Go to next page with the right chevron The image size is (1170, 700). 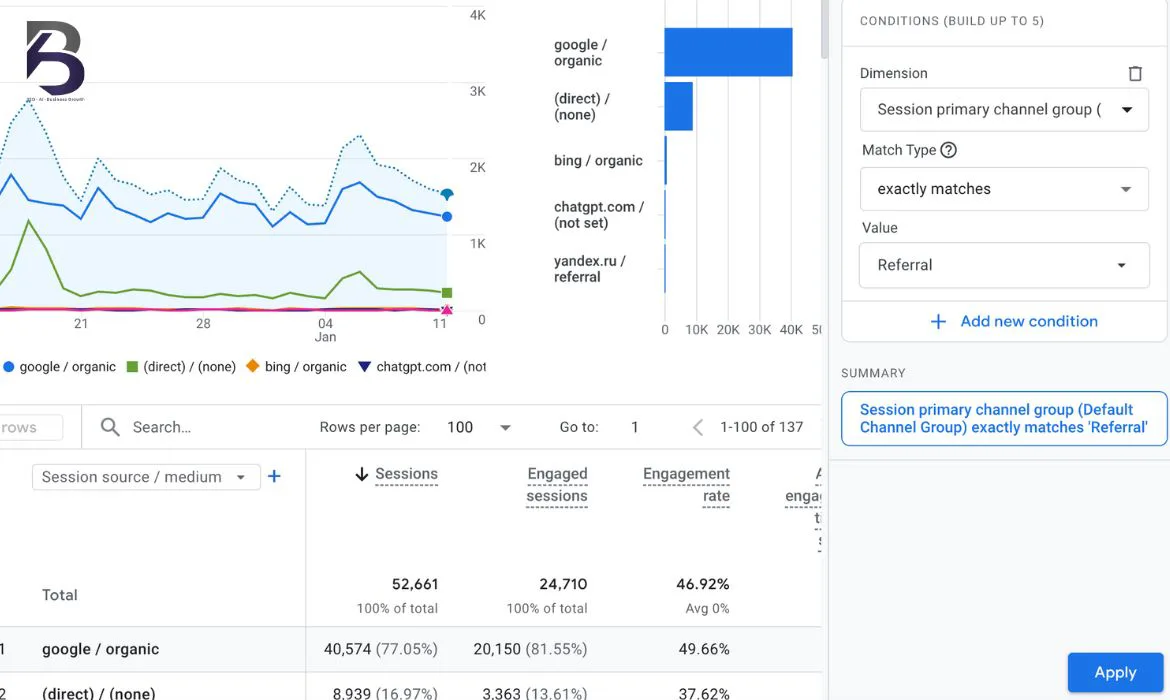tap(822, 427)
